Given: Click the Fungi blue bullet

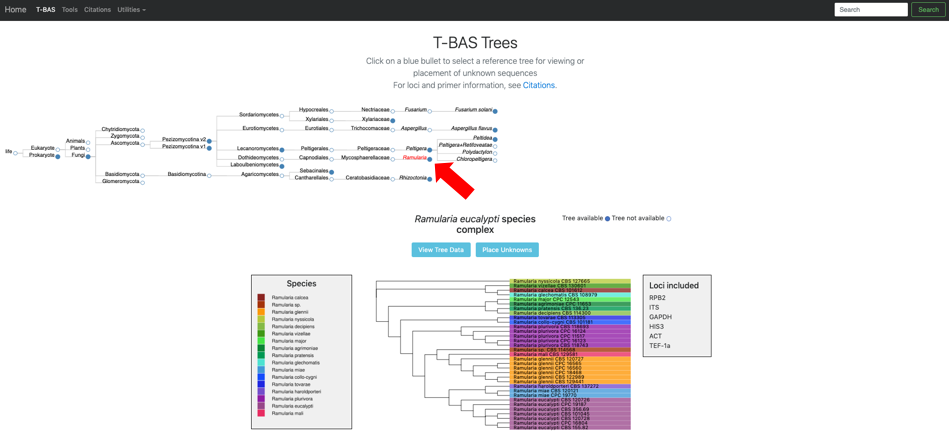Looking at the screenshot, I should click(x=88, y=156).
